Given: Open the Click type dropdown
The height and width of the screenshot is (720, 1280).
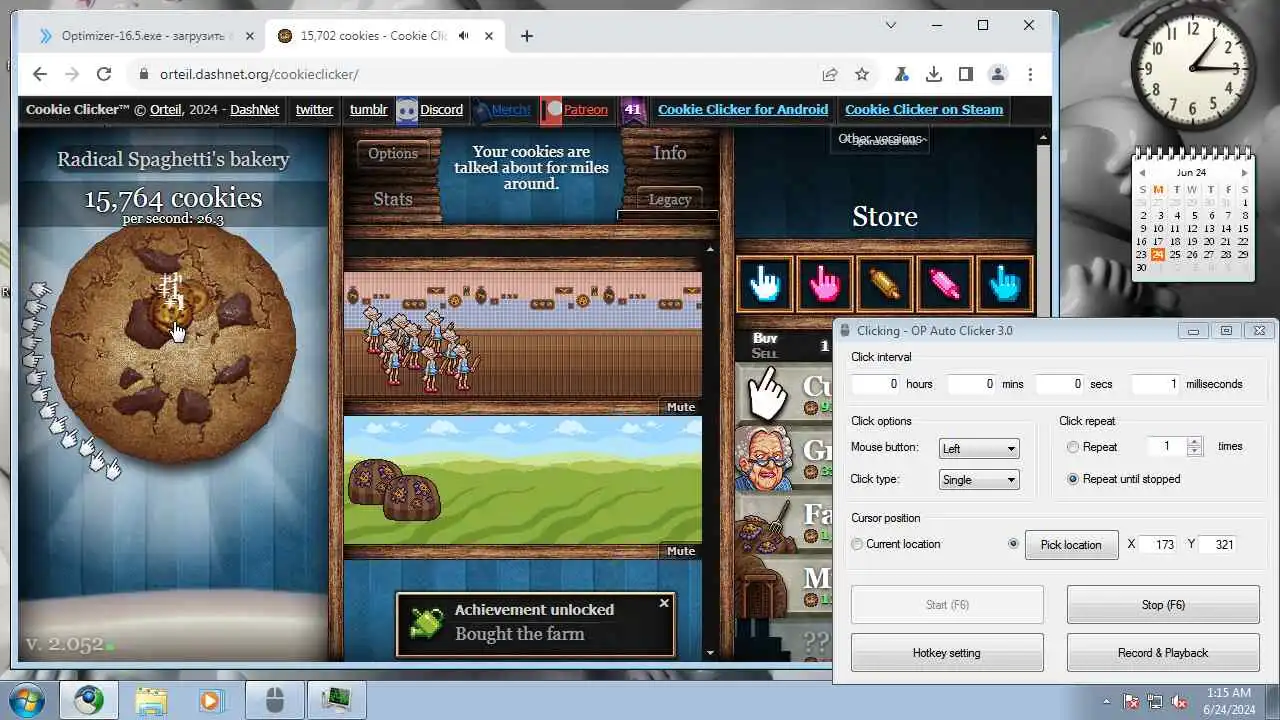Looking at the screenshot, I should pyautogui.click(x=979, y=480).
